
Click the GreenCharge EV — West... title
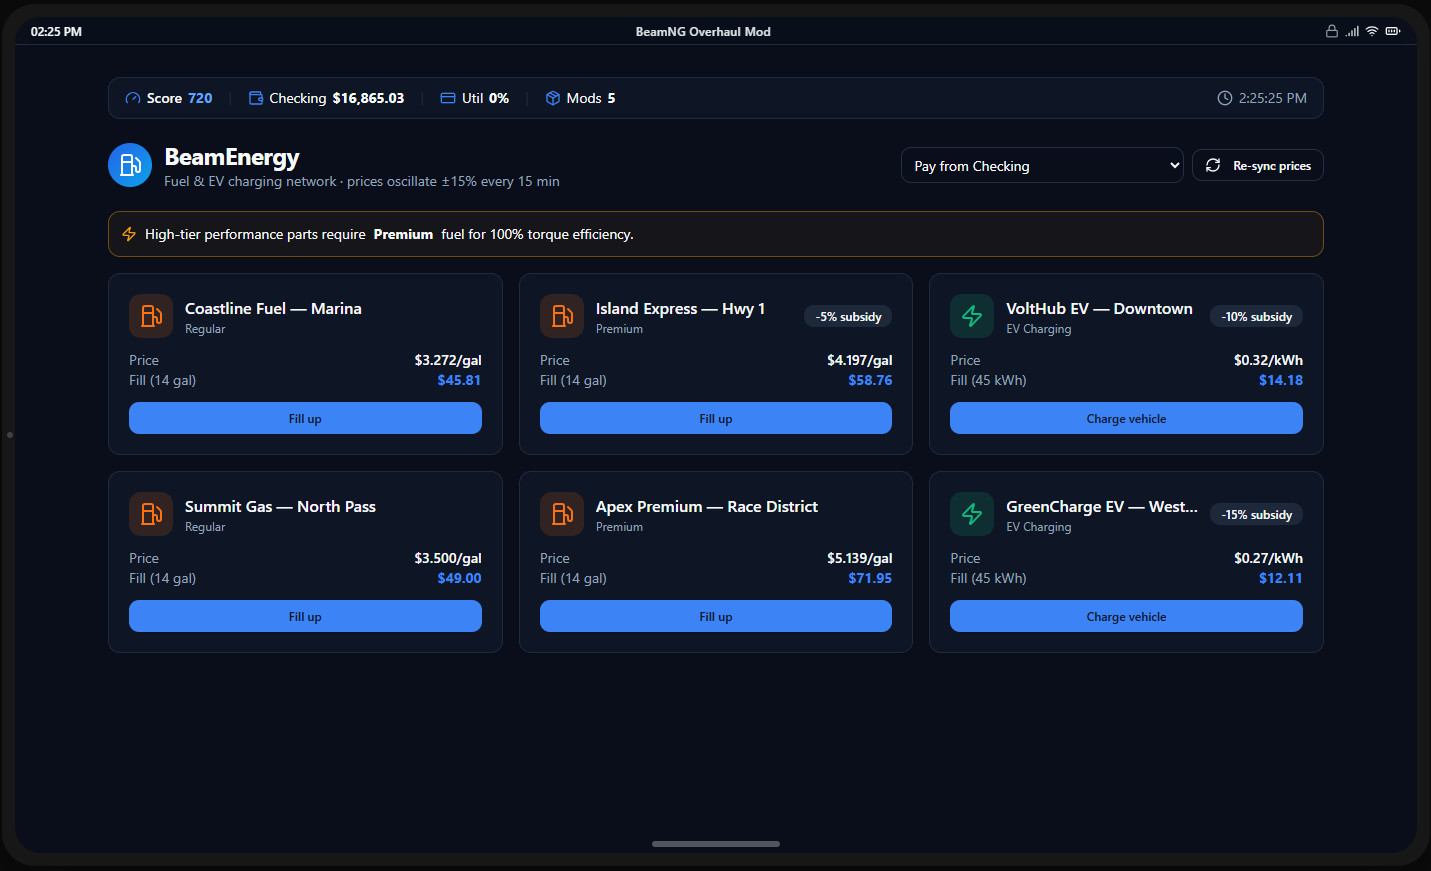pos(1102,506)
